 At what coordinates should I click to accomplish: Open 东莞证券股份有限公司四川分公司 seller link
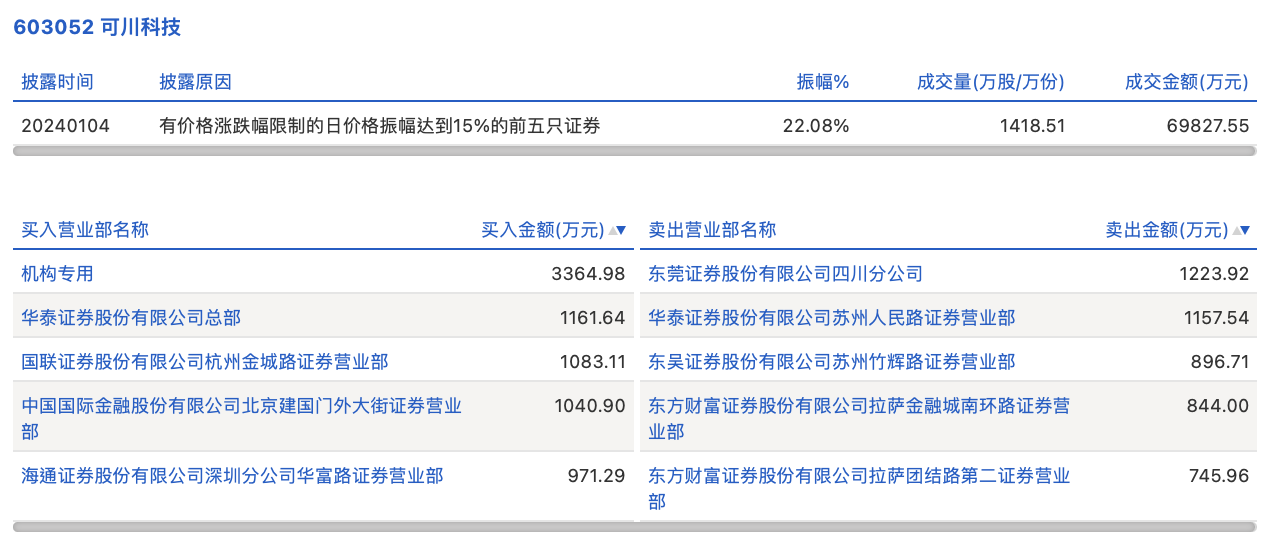[785, 273]
